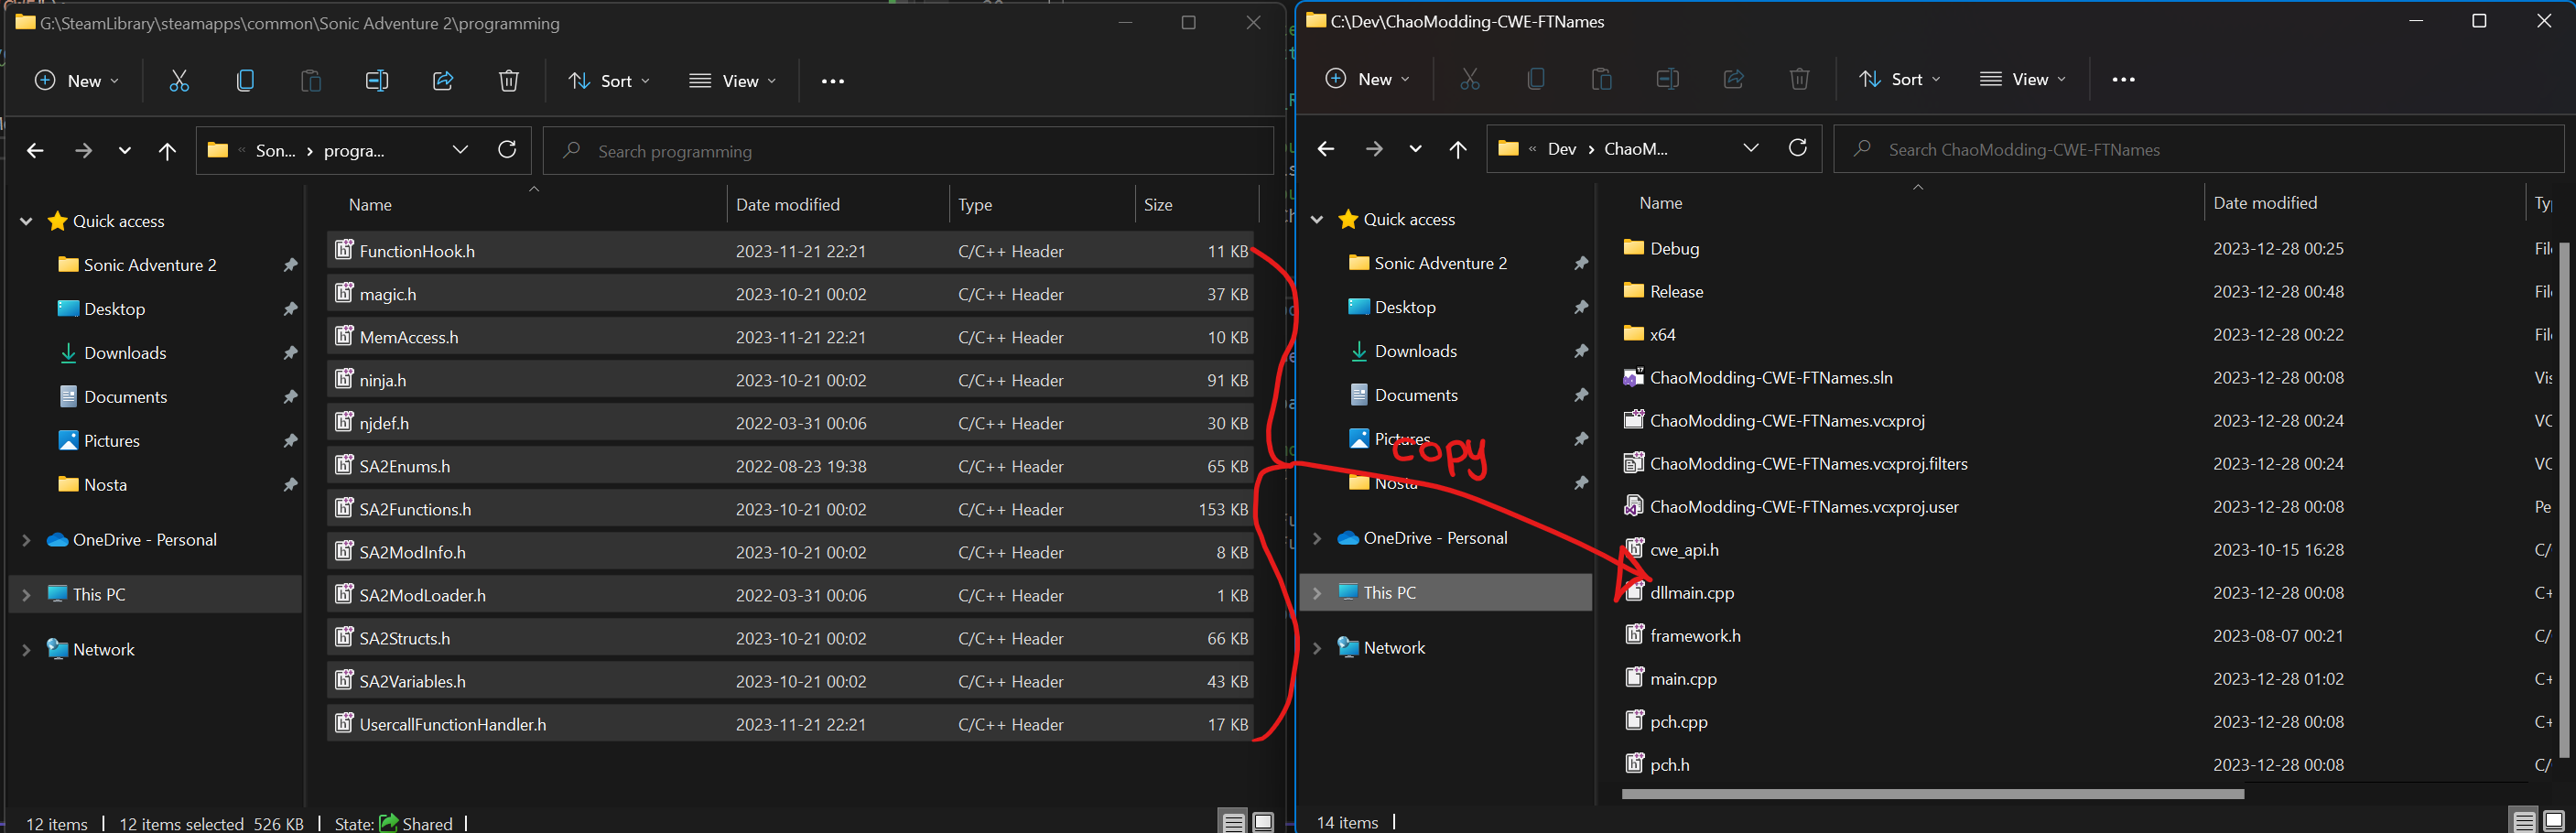Screen dimensions: 2576x833
Task: Select FunctionHook.h file icon
Action: tap(344, 249)
